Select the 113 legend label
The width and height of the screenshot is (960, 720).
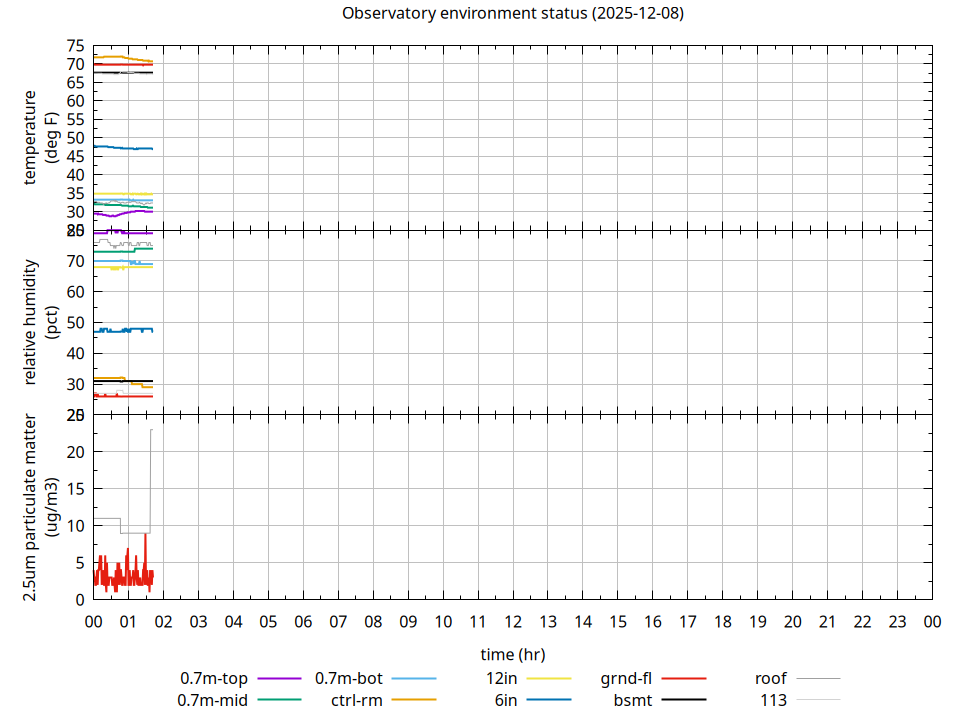(773, 700)
